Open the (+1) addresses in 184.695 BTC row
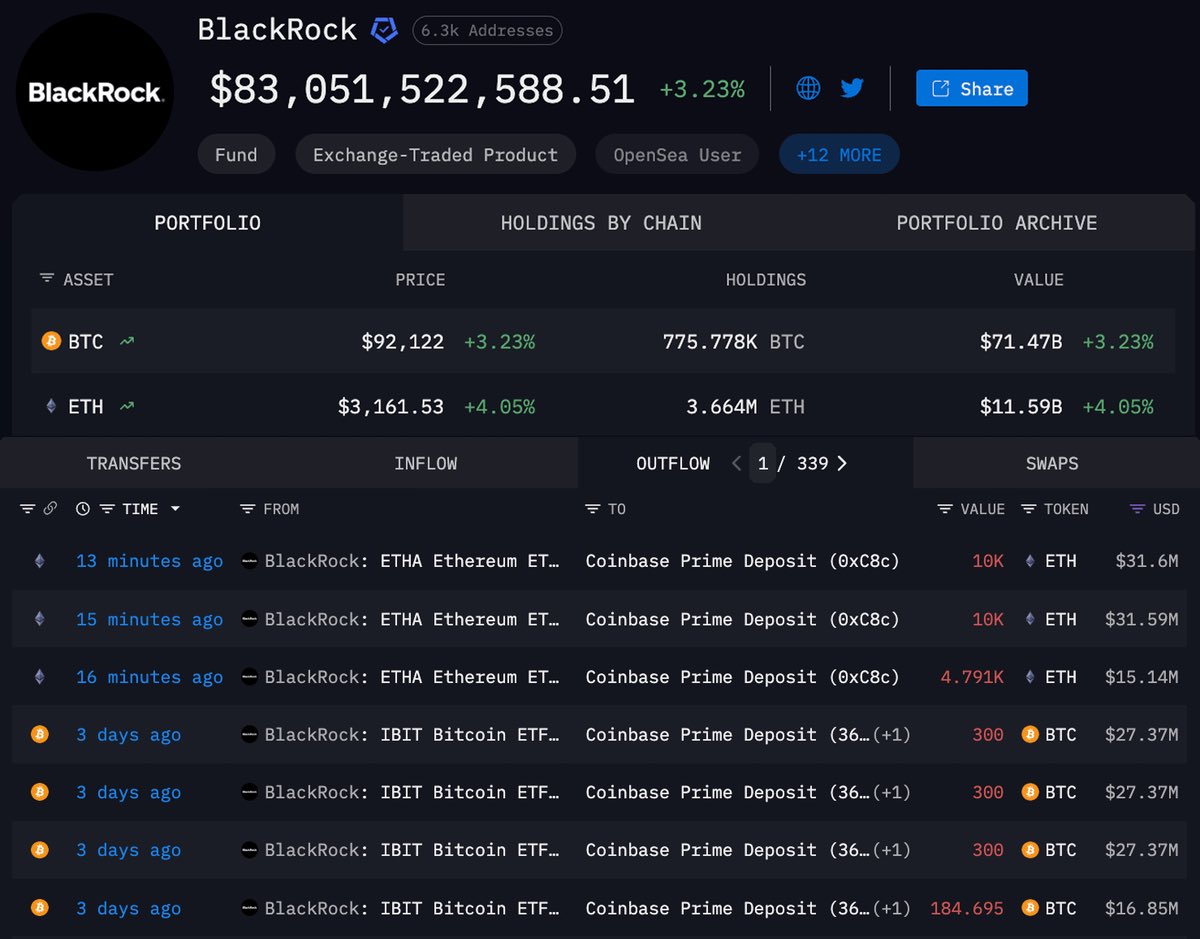Screen dimensions: 1200x939 (x=891, y=908)
